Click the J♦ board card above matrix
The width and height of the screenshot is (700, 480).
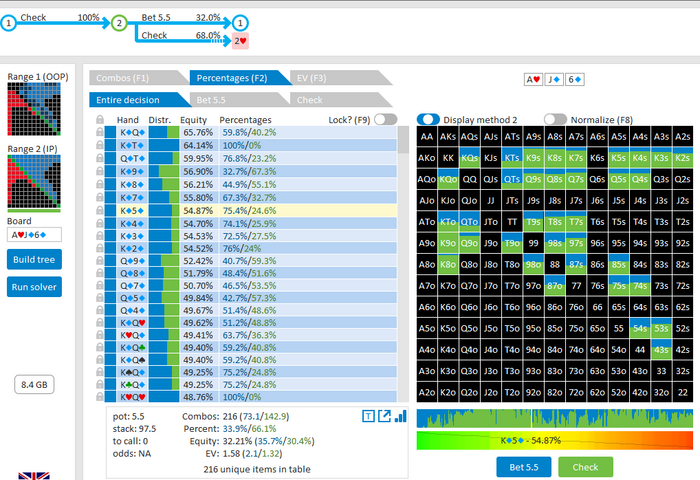[x=554, y=79]
